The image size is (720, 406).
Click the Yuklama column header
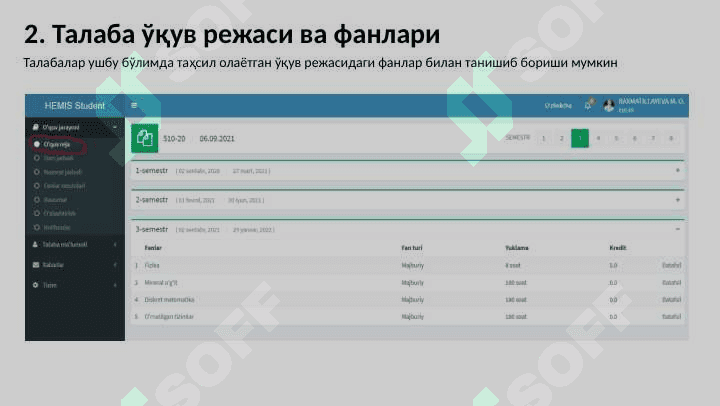517,248
